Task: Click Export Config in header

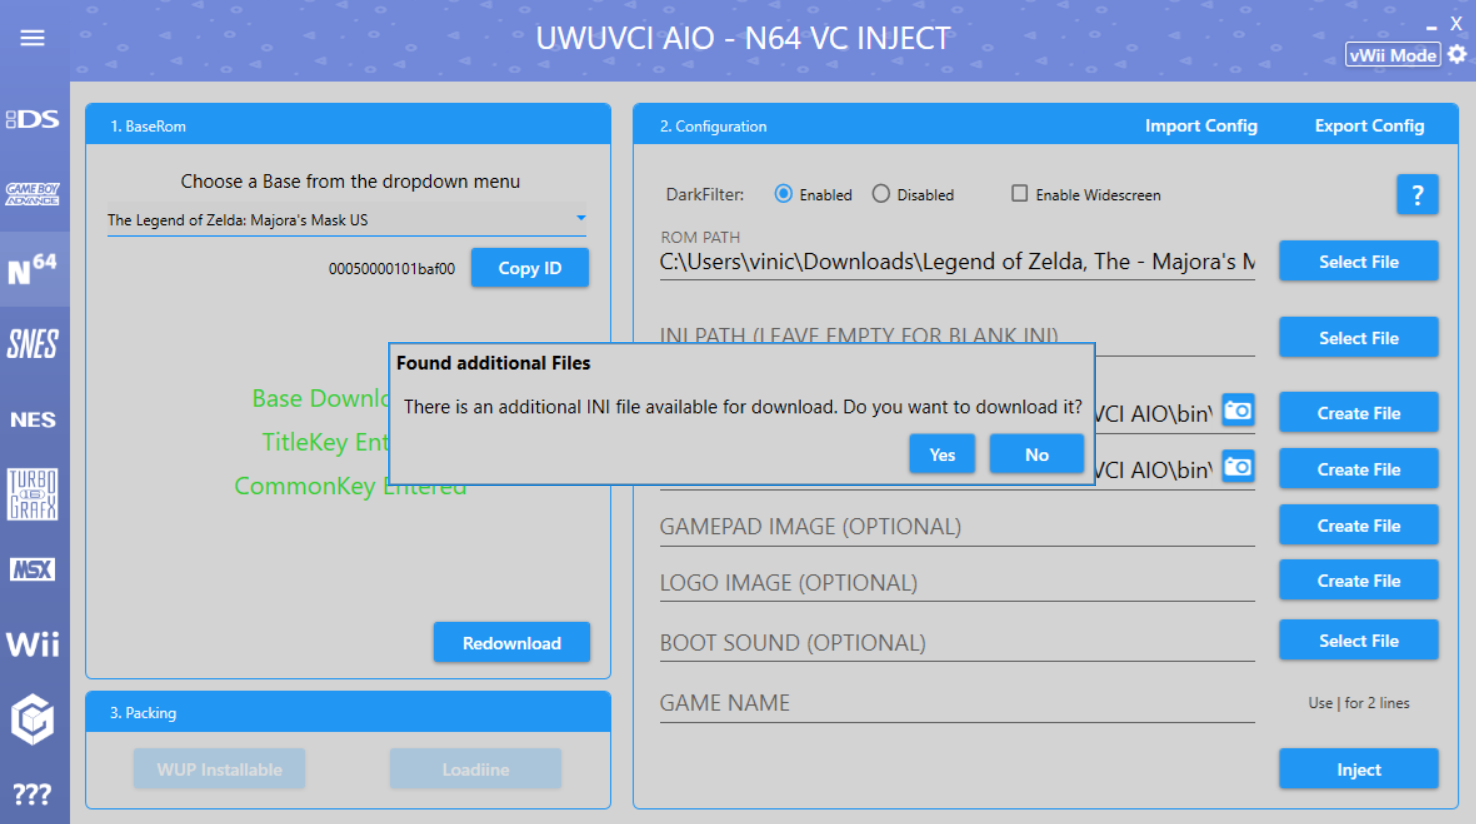Action: point(1368,126)
